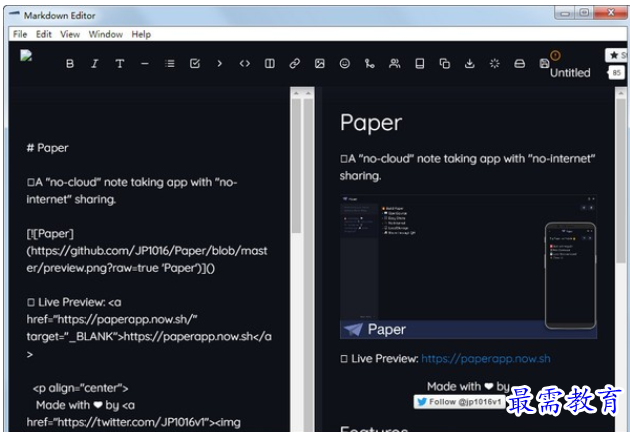630x432 pixels.
Task: Minimize the Markdown Editor window
Action: [565, 14]
